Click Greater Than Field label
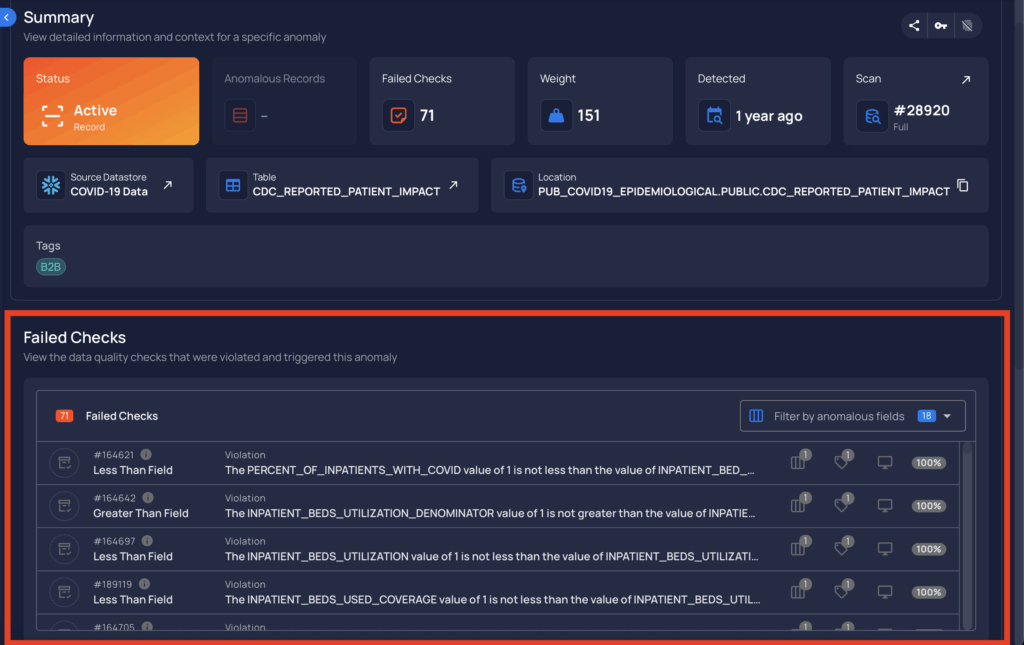Image resolution: width=1024 pixels, height=645 pixels. click(140, 513)
